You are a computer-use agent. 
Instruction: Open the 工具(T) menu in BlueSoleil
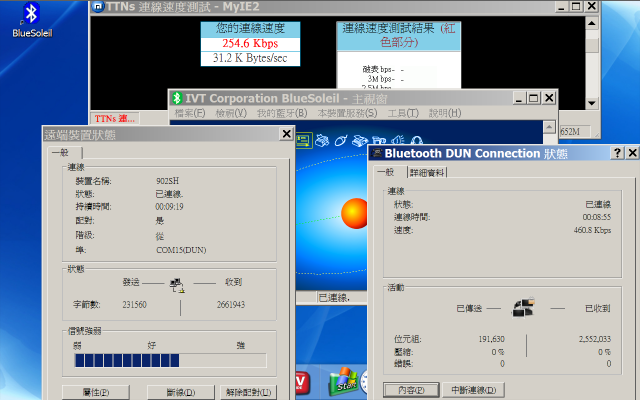(403, 113)
